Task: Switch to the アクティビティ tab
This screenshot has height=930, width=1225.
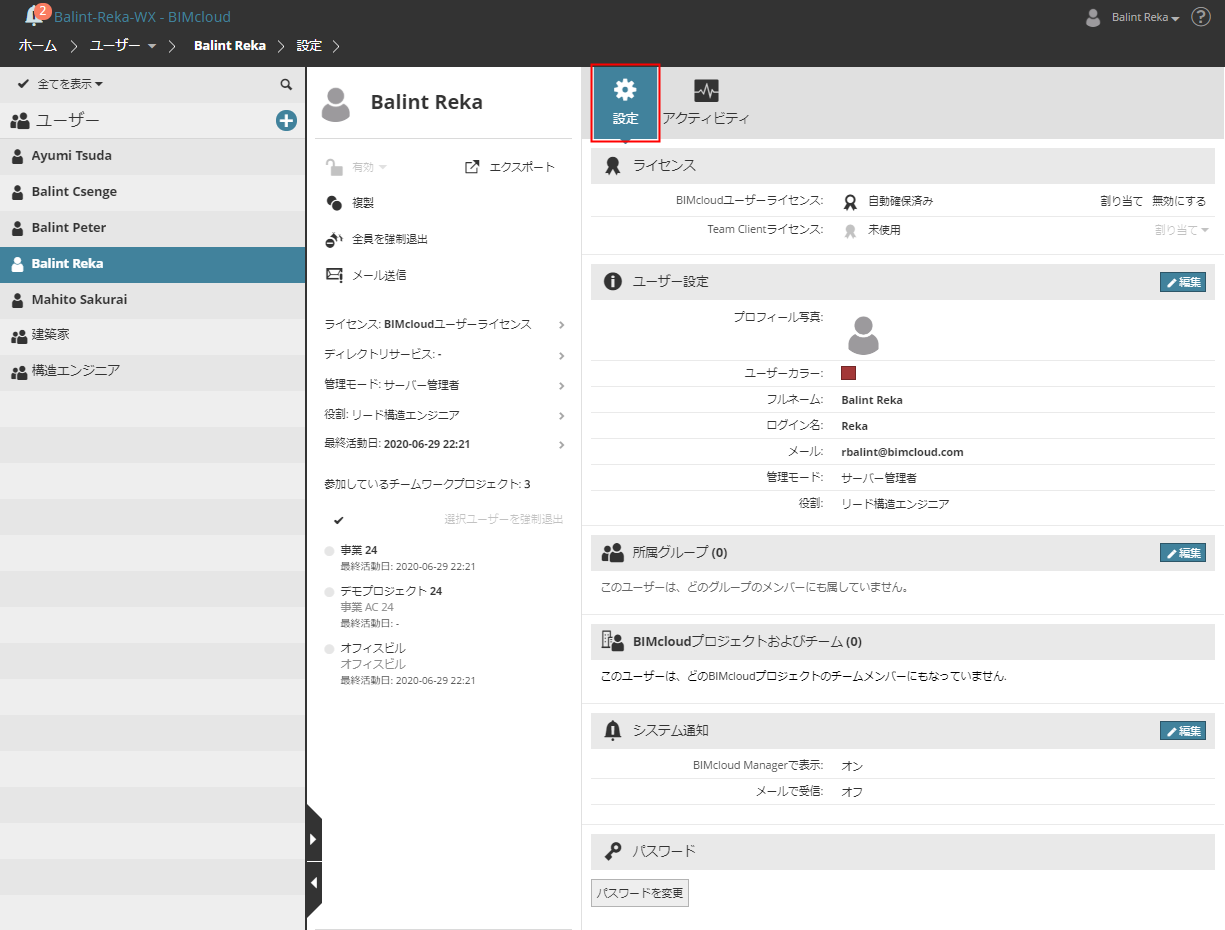Action: point(706,103)
